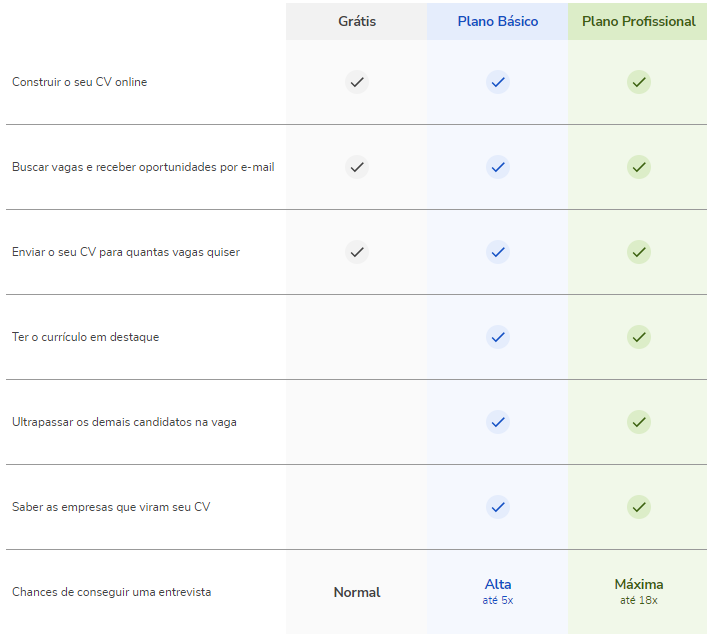The width and height of the screenshot is (707, 639).
Task: Click the Ter o currículo em destaque label
Action: [x=85, y=337]
